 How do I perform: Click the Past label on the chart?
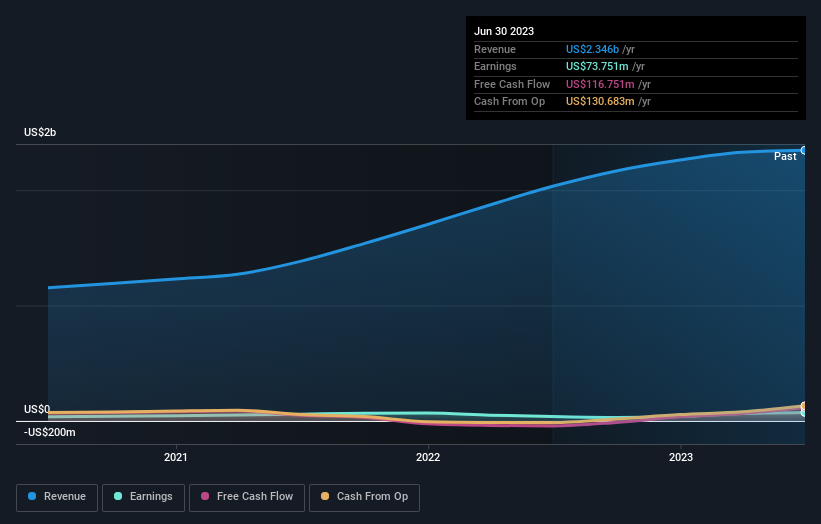tap(785, 157)
